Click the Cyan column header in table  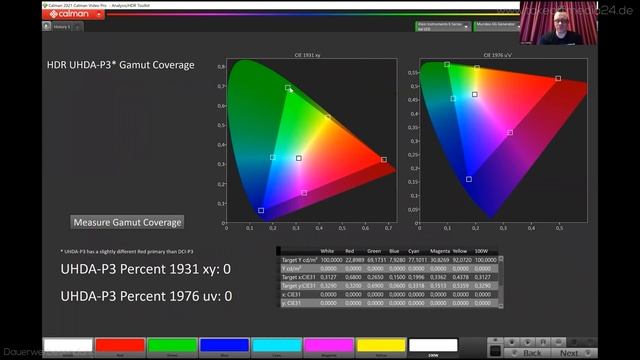(413, 251)
